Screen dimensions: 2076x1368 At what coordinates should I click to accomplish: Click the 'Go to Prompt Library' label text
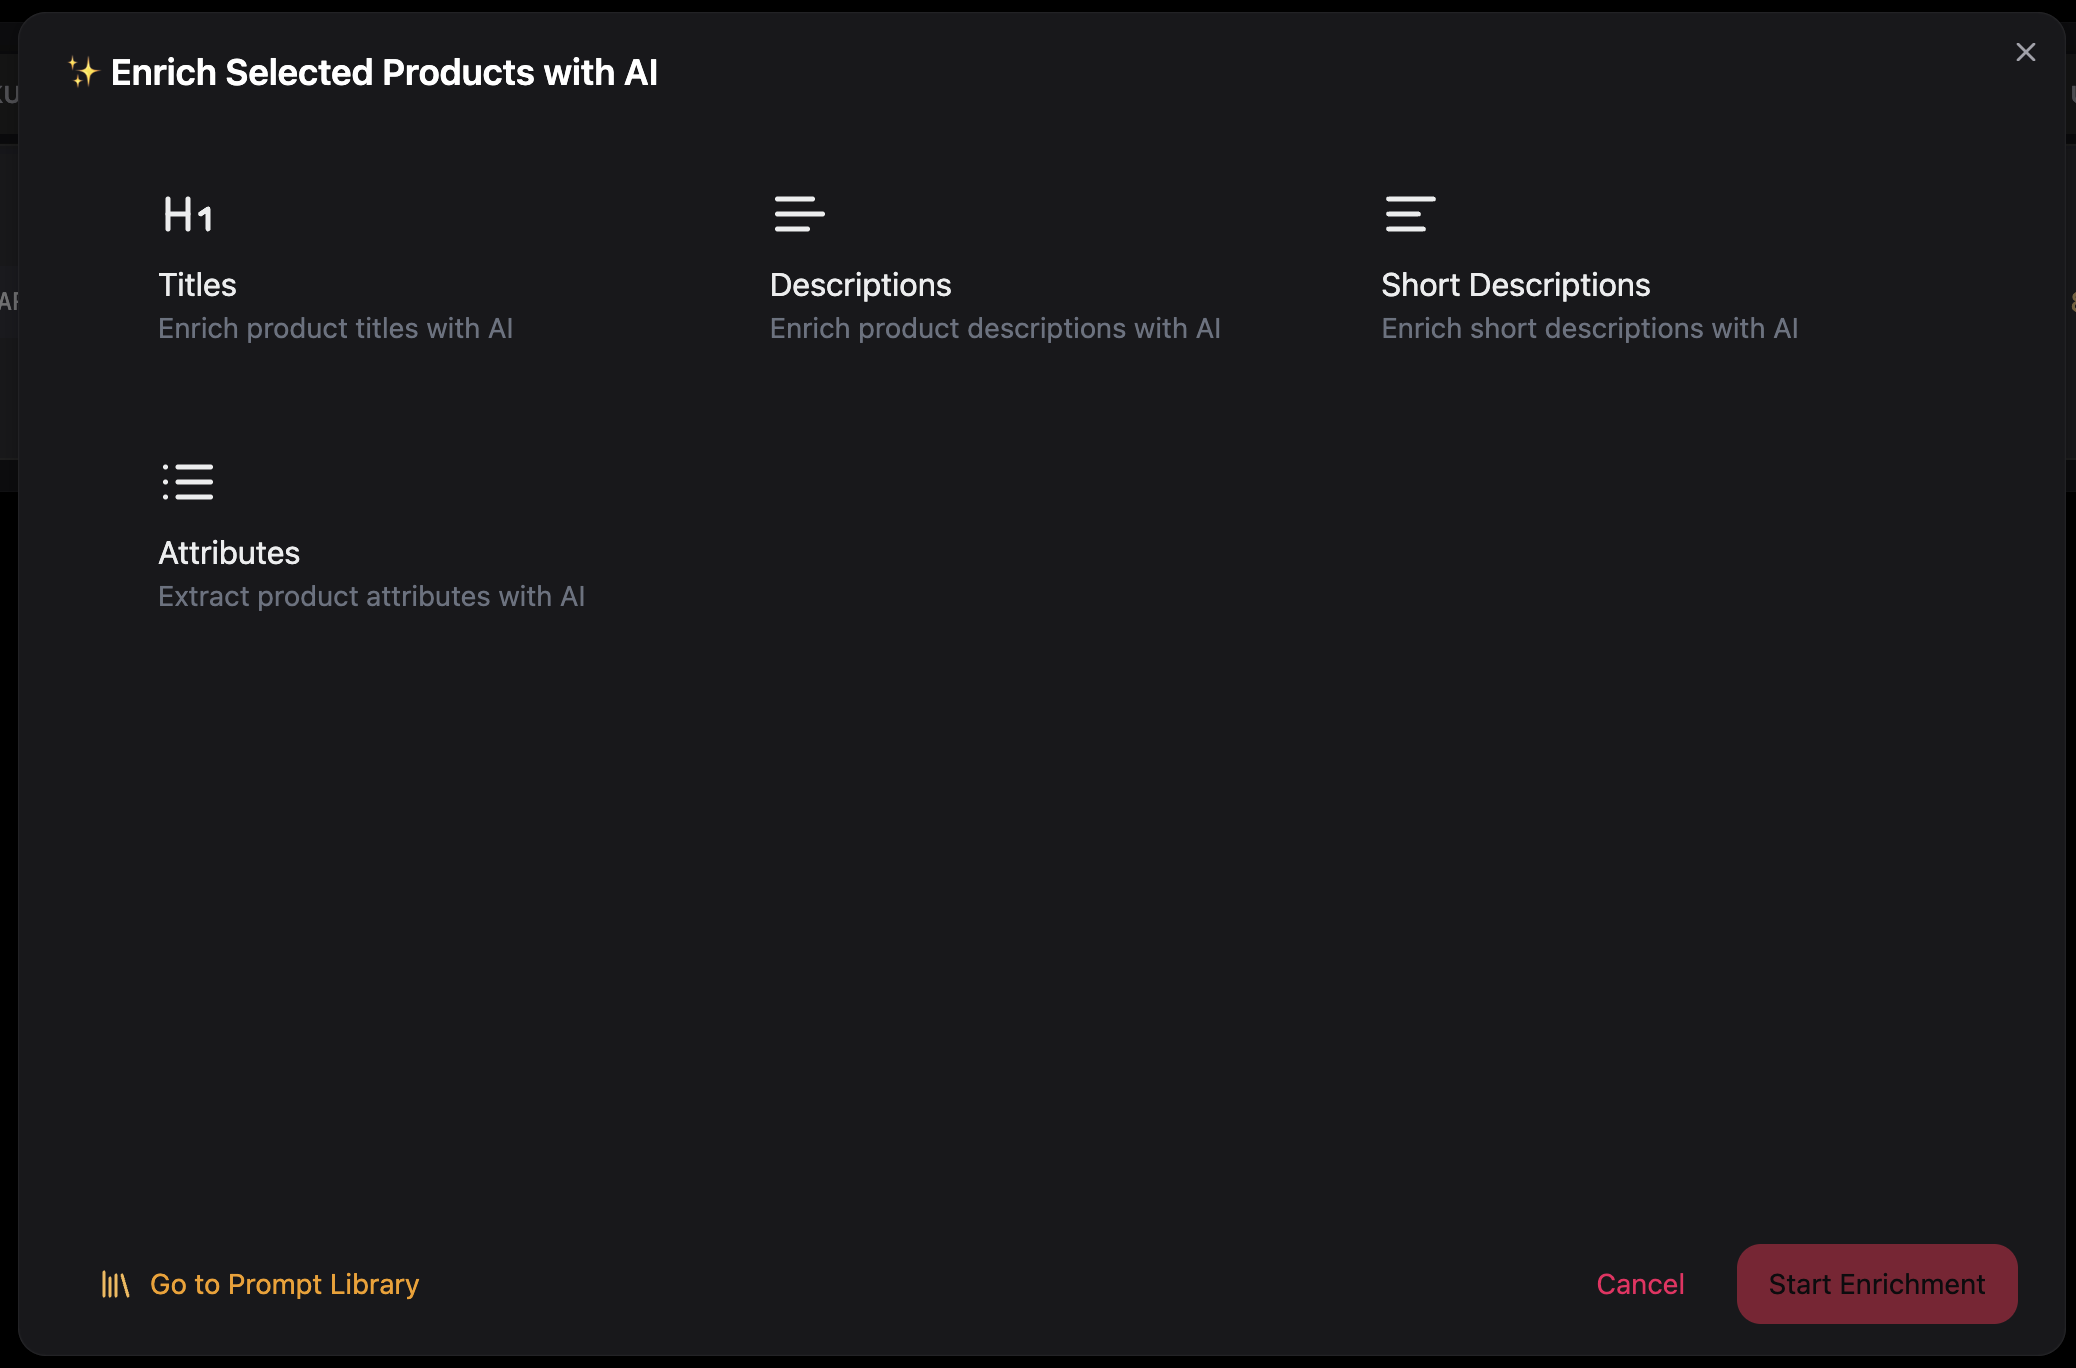[x=285, y=1284]
